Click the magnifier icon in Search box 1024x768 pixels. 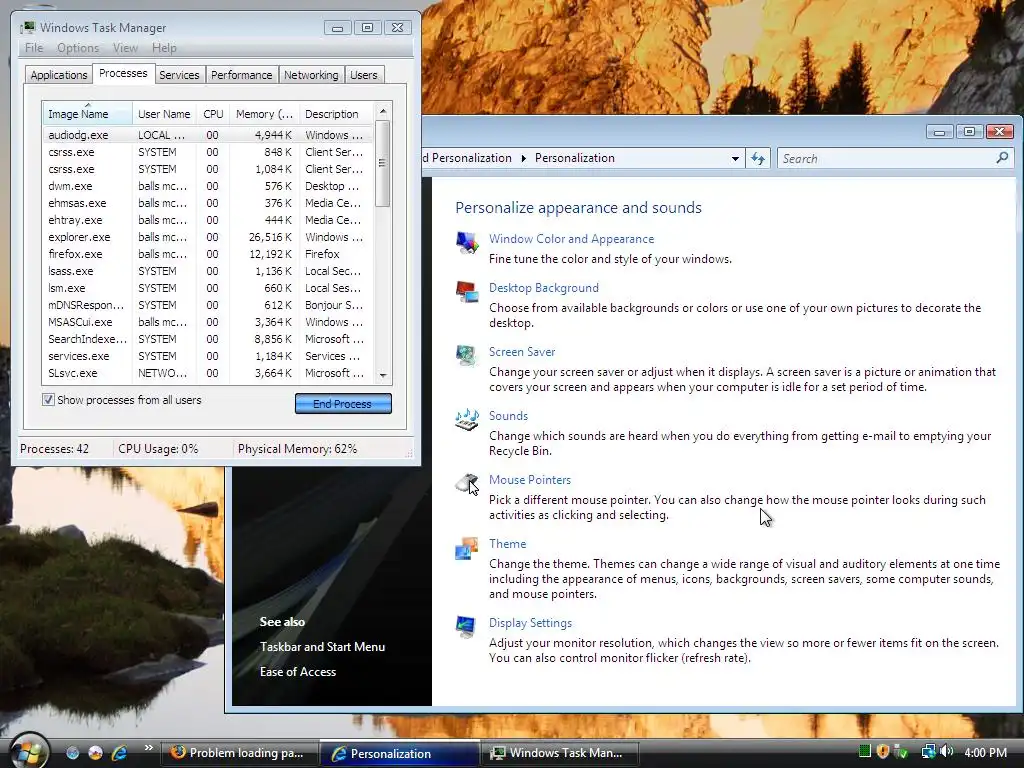[1002, 158]
